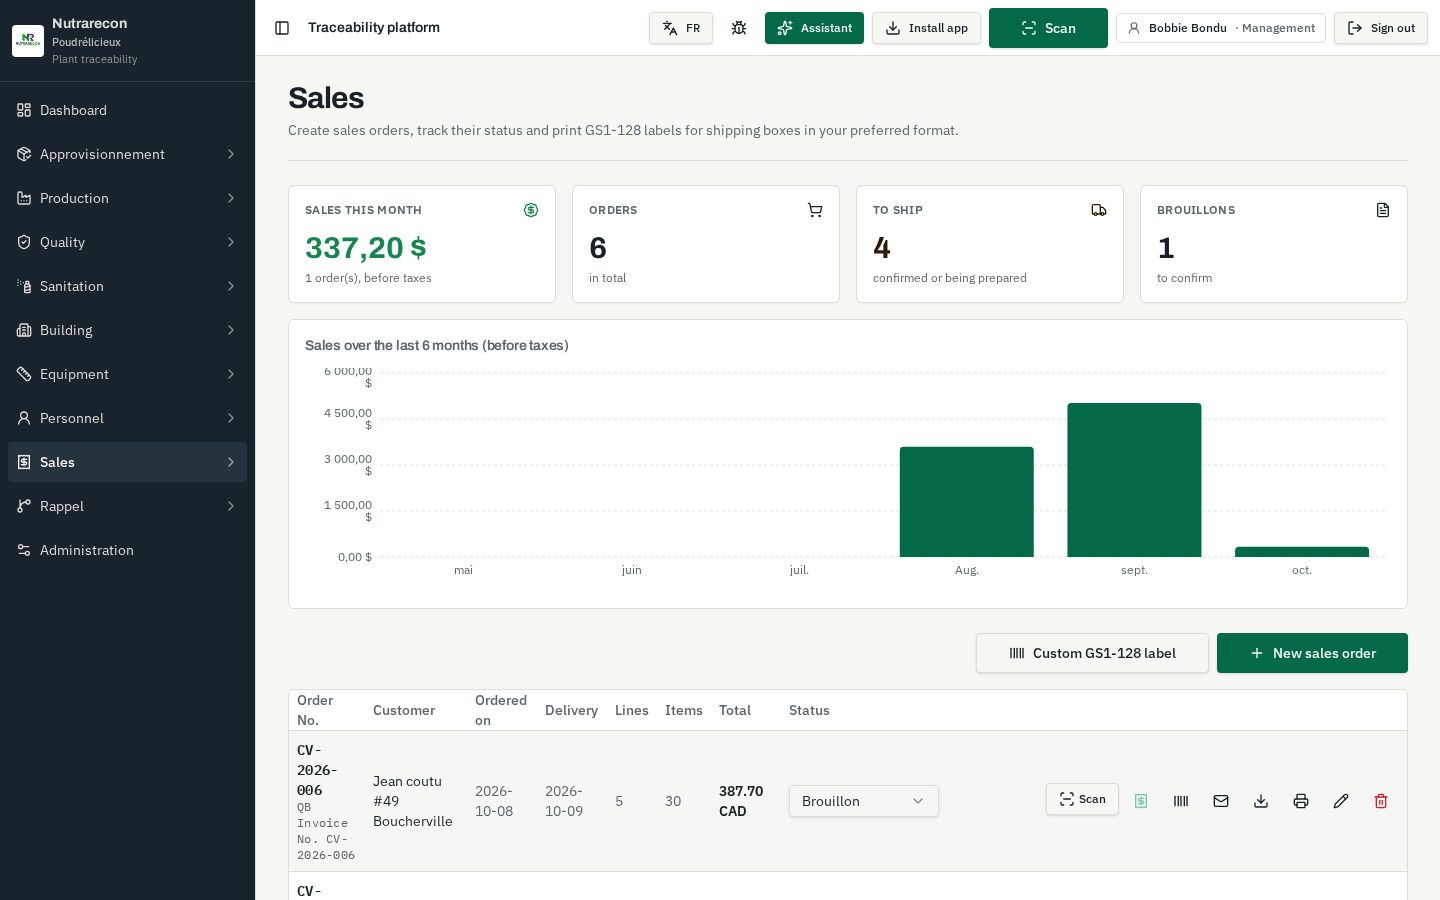Click the oct. bar in sales chart
The height and width of the screenshot is (900, 1440).
tap(1302, 552)
